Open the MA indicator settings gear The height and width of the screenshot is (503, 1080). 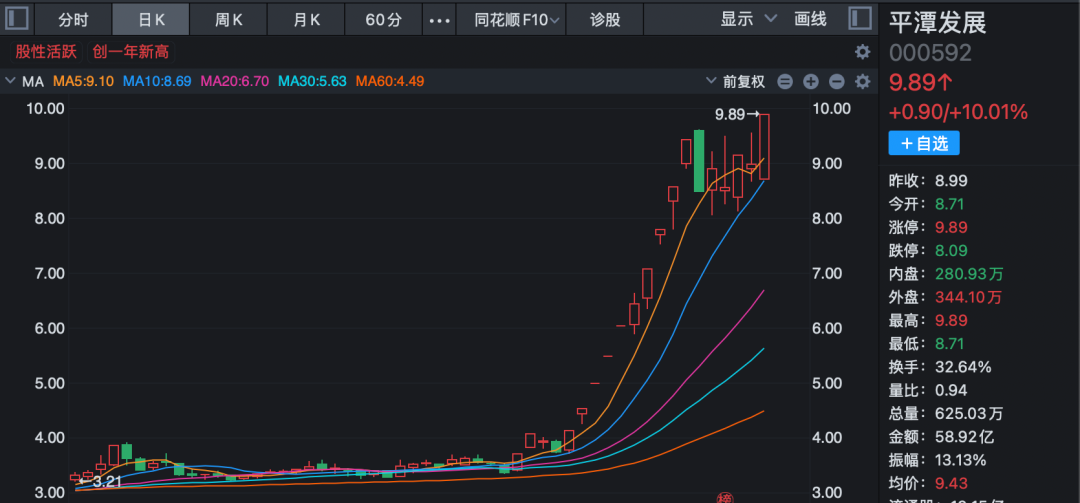tap(862, 82)
